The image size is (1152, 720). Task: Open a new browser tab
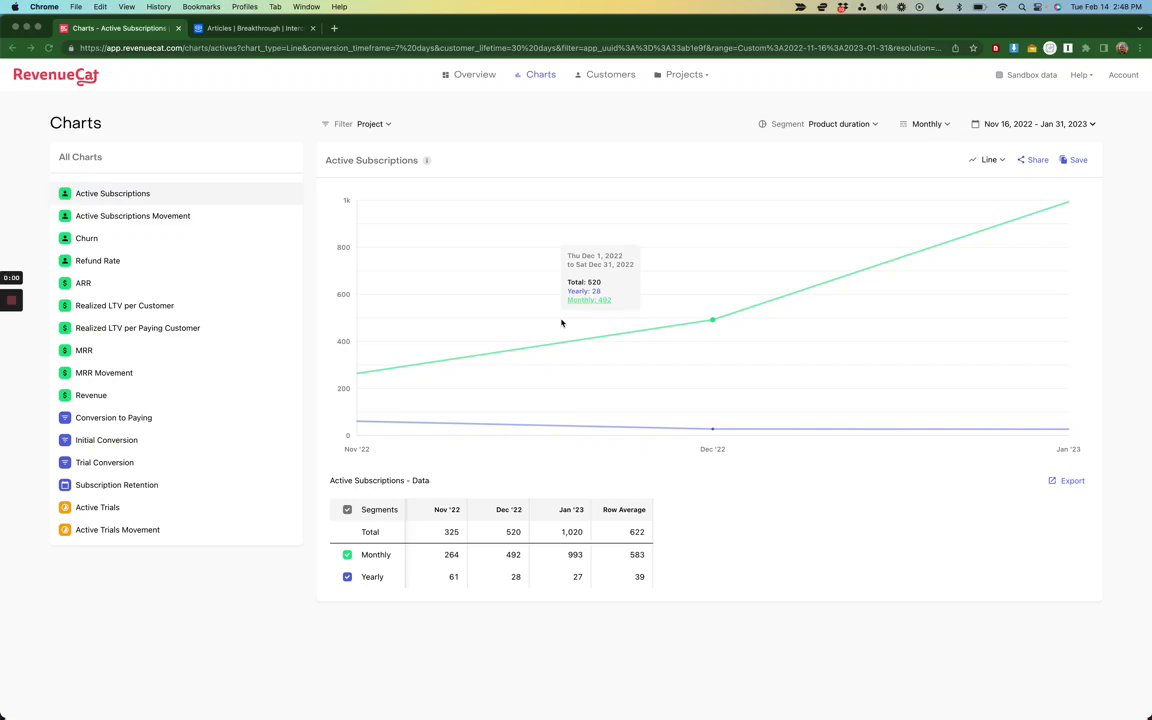tap(334, 28)
